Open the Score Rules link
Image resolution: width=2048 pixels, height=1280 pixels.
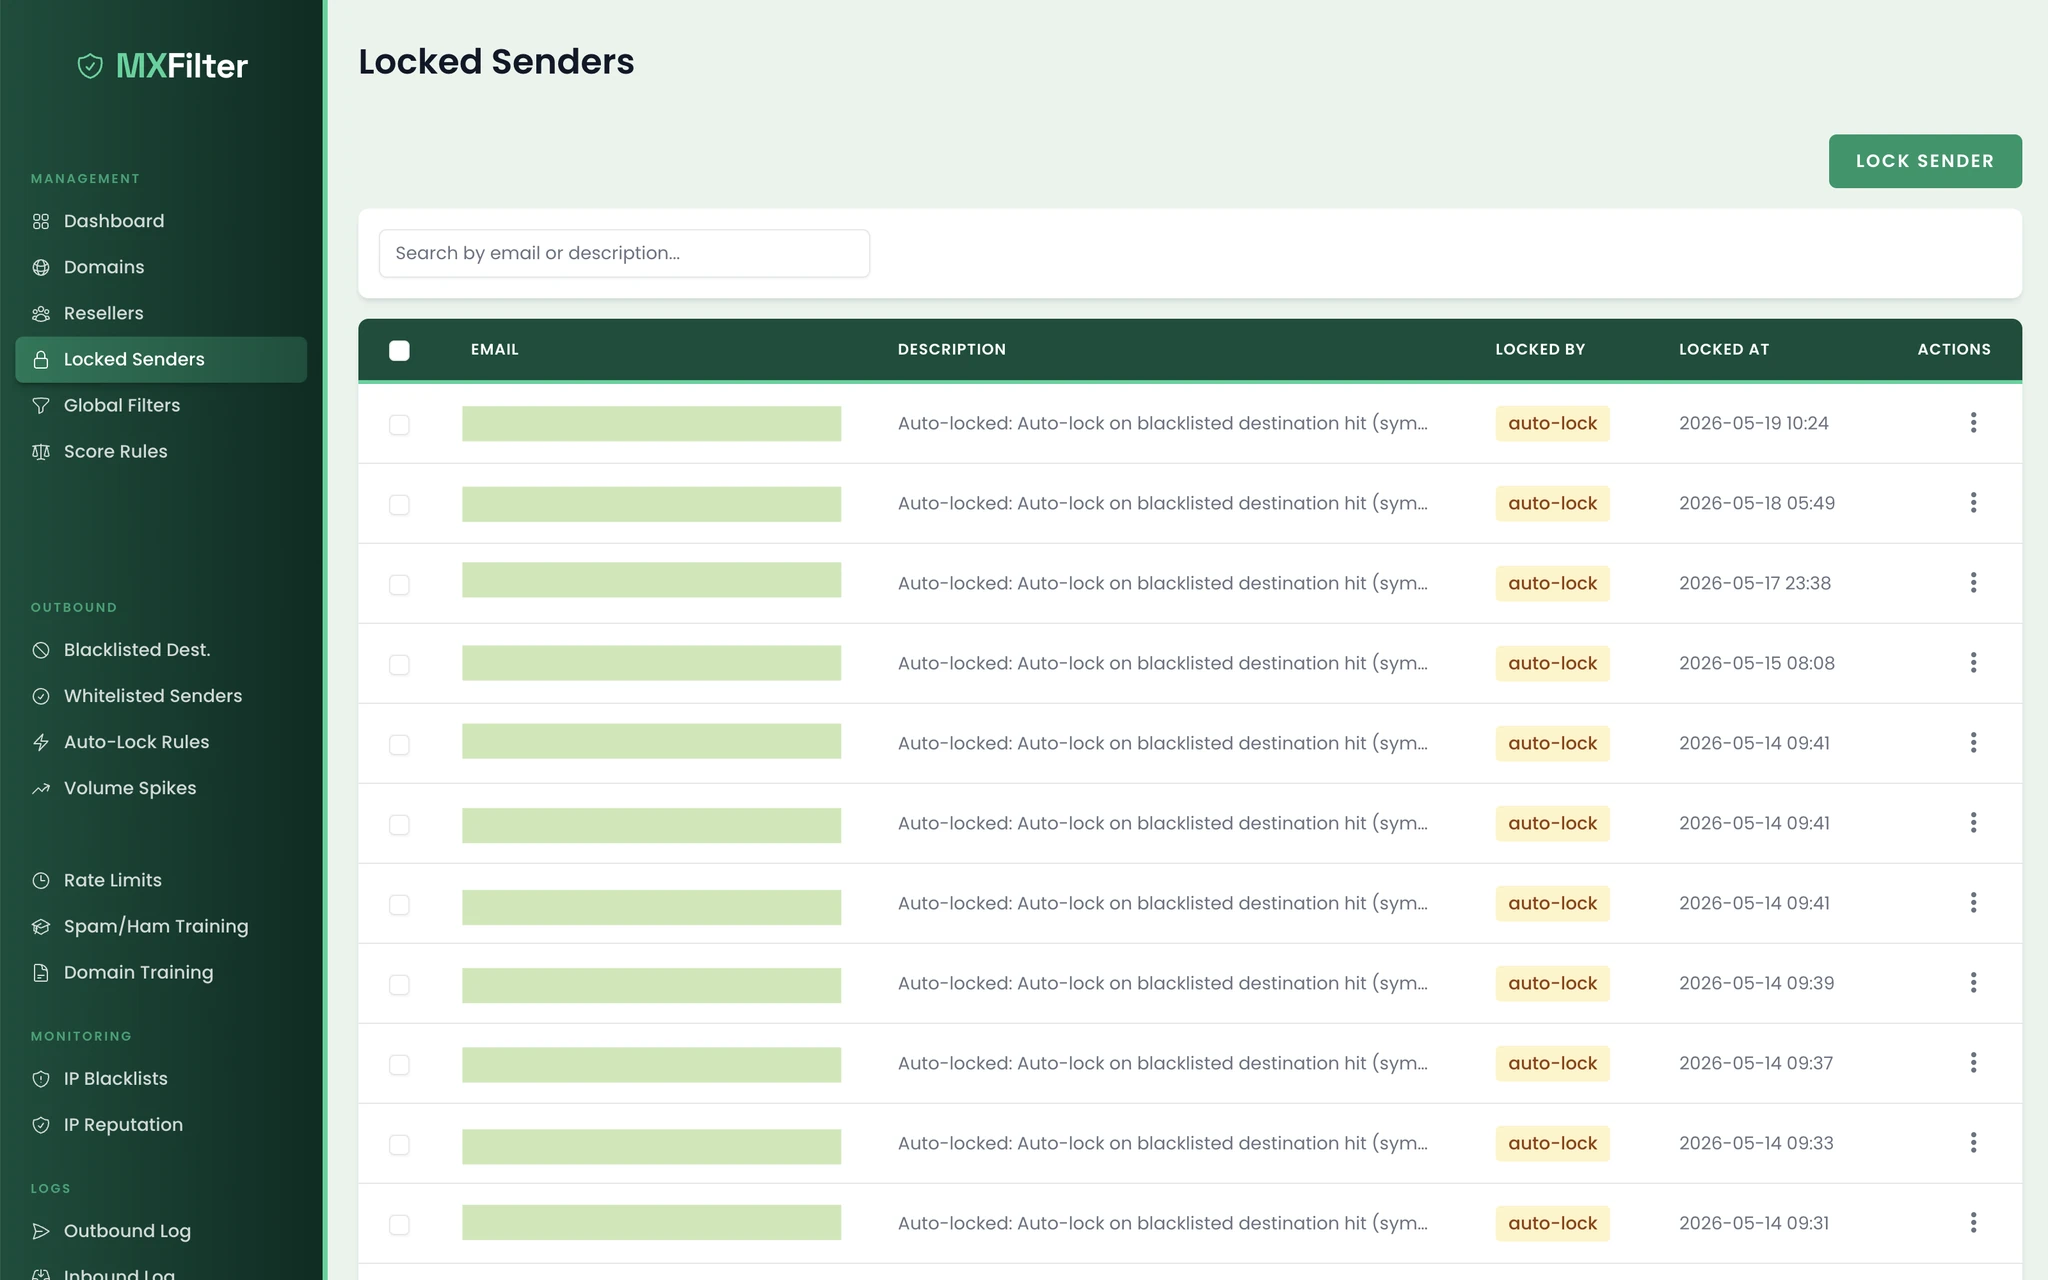[161, 451]
